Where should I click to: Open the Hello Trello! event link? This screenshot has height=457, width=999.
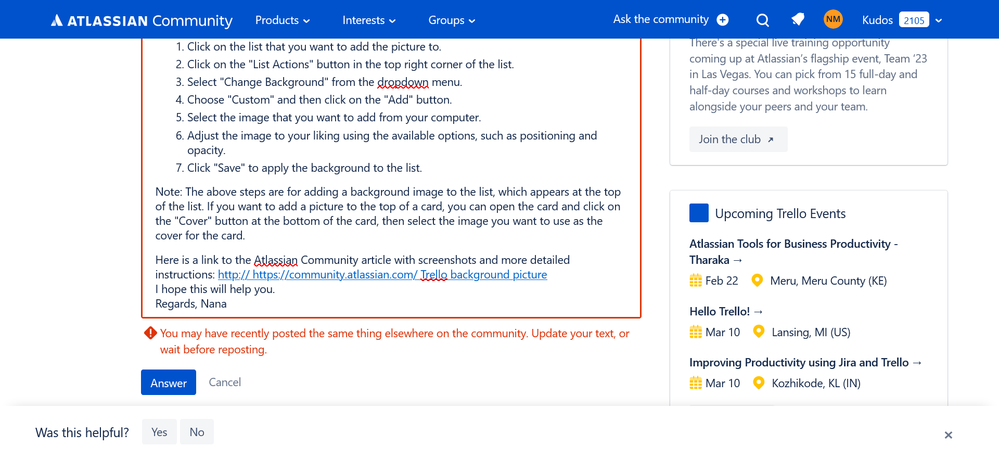click(x=726, y=312)
